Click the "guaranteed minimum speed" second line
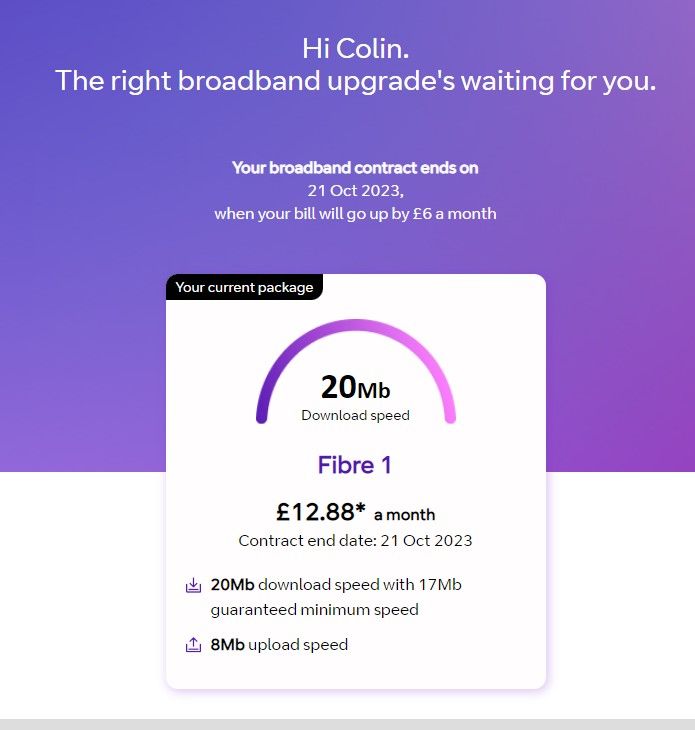 coord(314,609)
